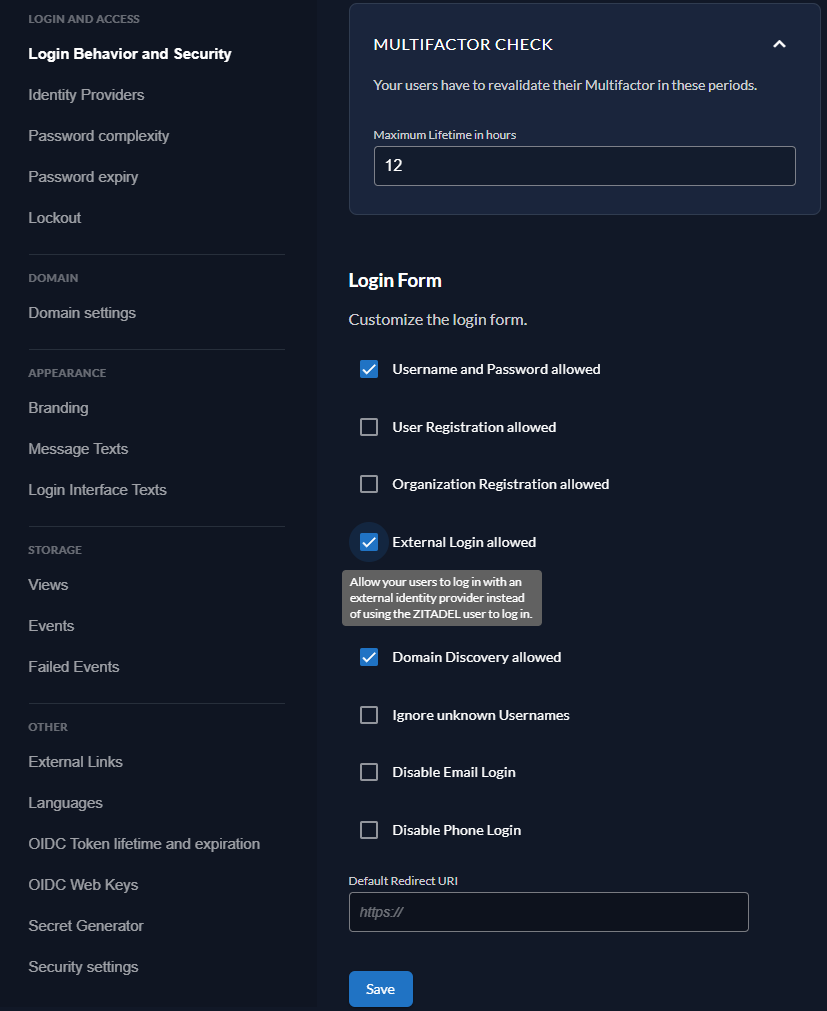Viewport: 827px width, 1011px height.
Task: Tick the Disable Phone Login checkbox
Action: coord(369,830)
